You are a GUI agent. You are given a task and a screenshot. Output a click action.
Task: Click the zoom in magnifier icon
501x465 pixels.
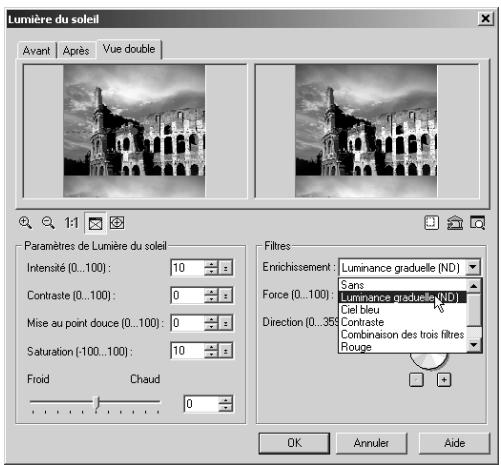click(x=26, y=223)
